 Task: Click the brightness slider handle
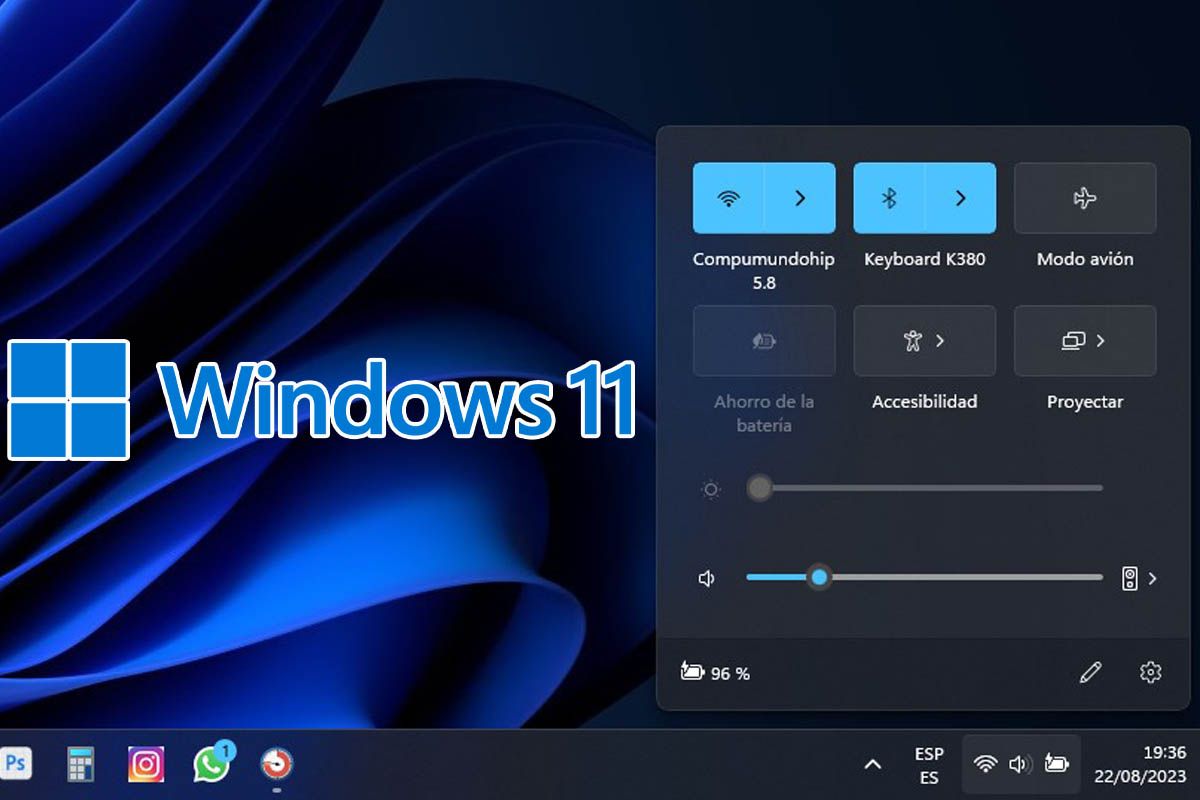tap(760, 488)
